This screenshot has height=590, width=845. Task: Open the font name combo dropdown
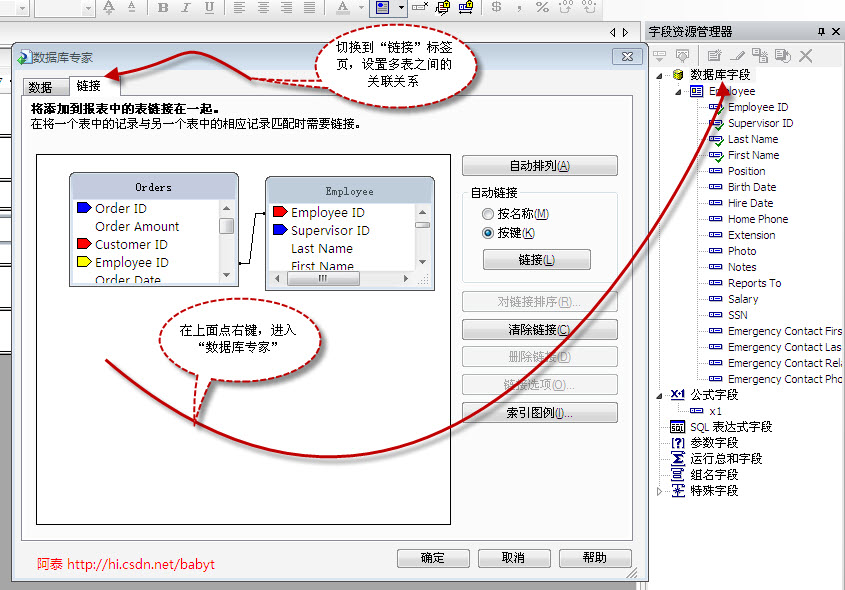click(x=22, y=8)
